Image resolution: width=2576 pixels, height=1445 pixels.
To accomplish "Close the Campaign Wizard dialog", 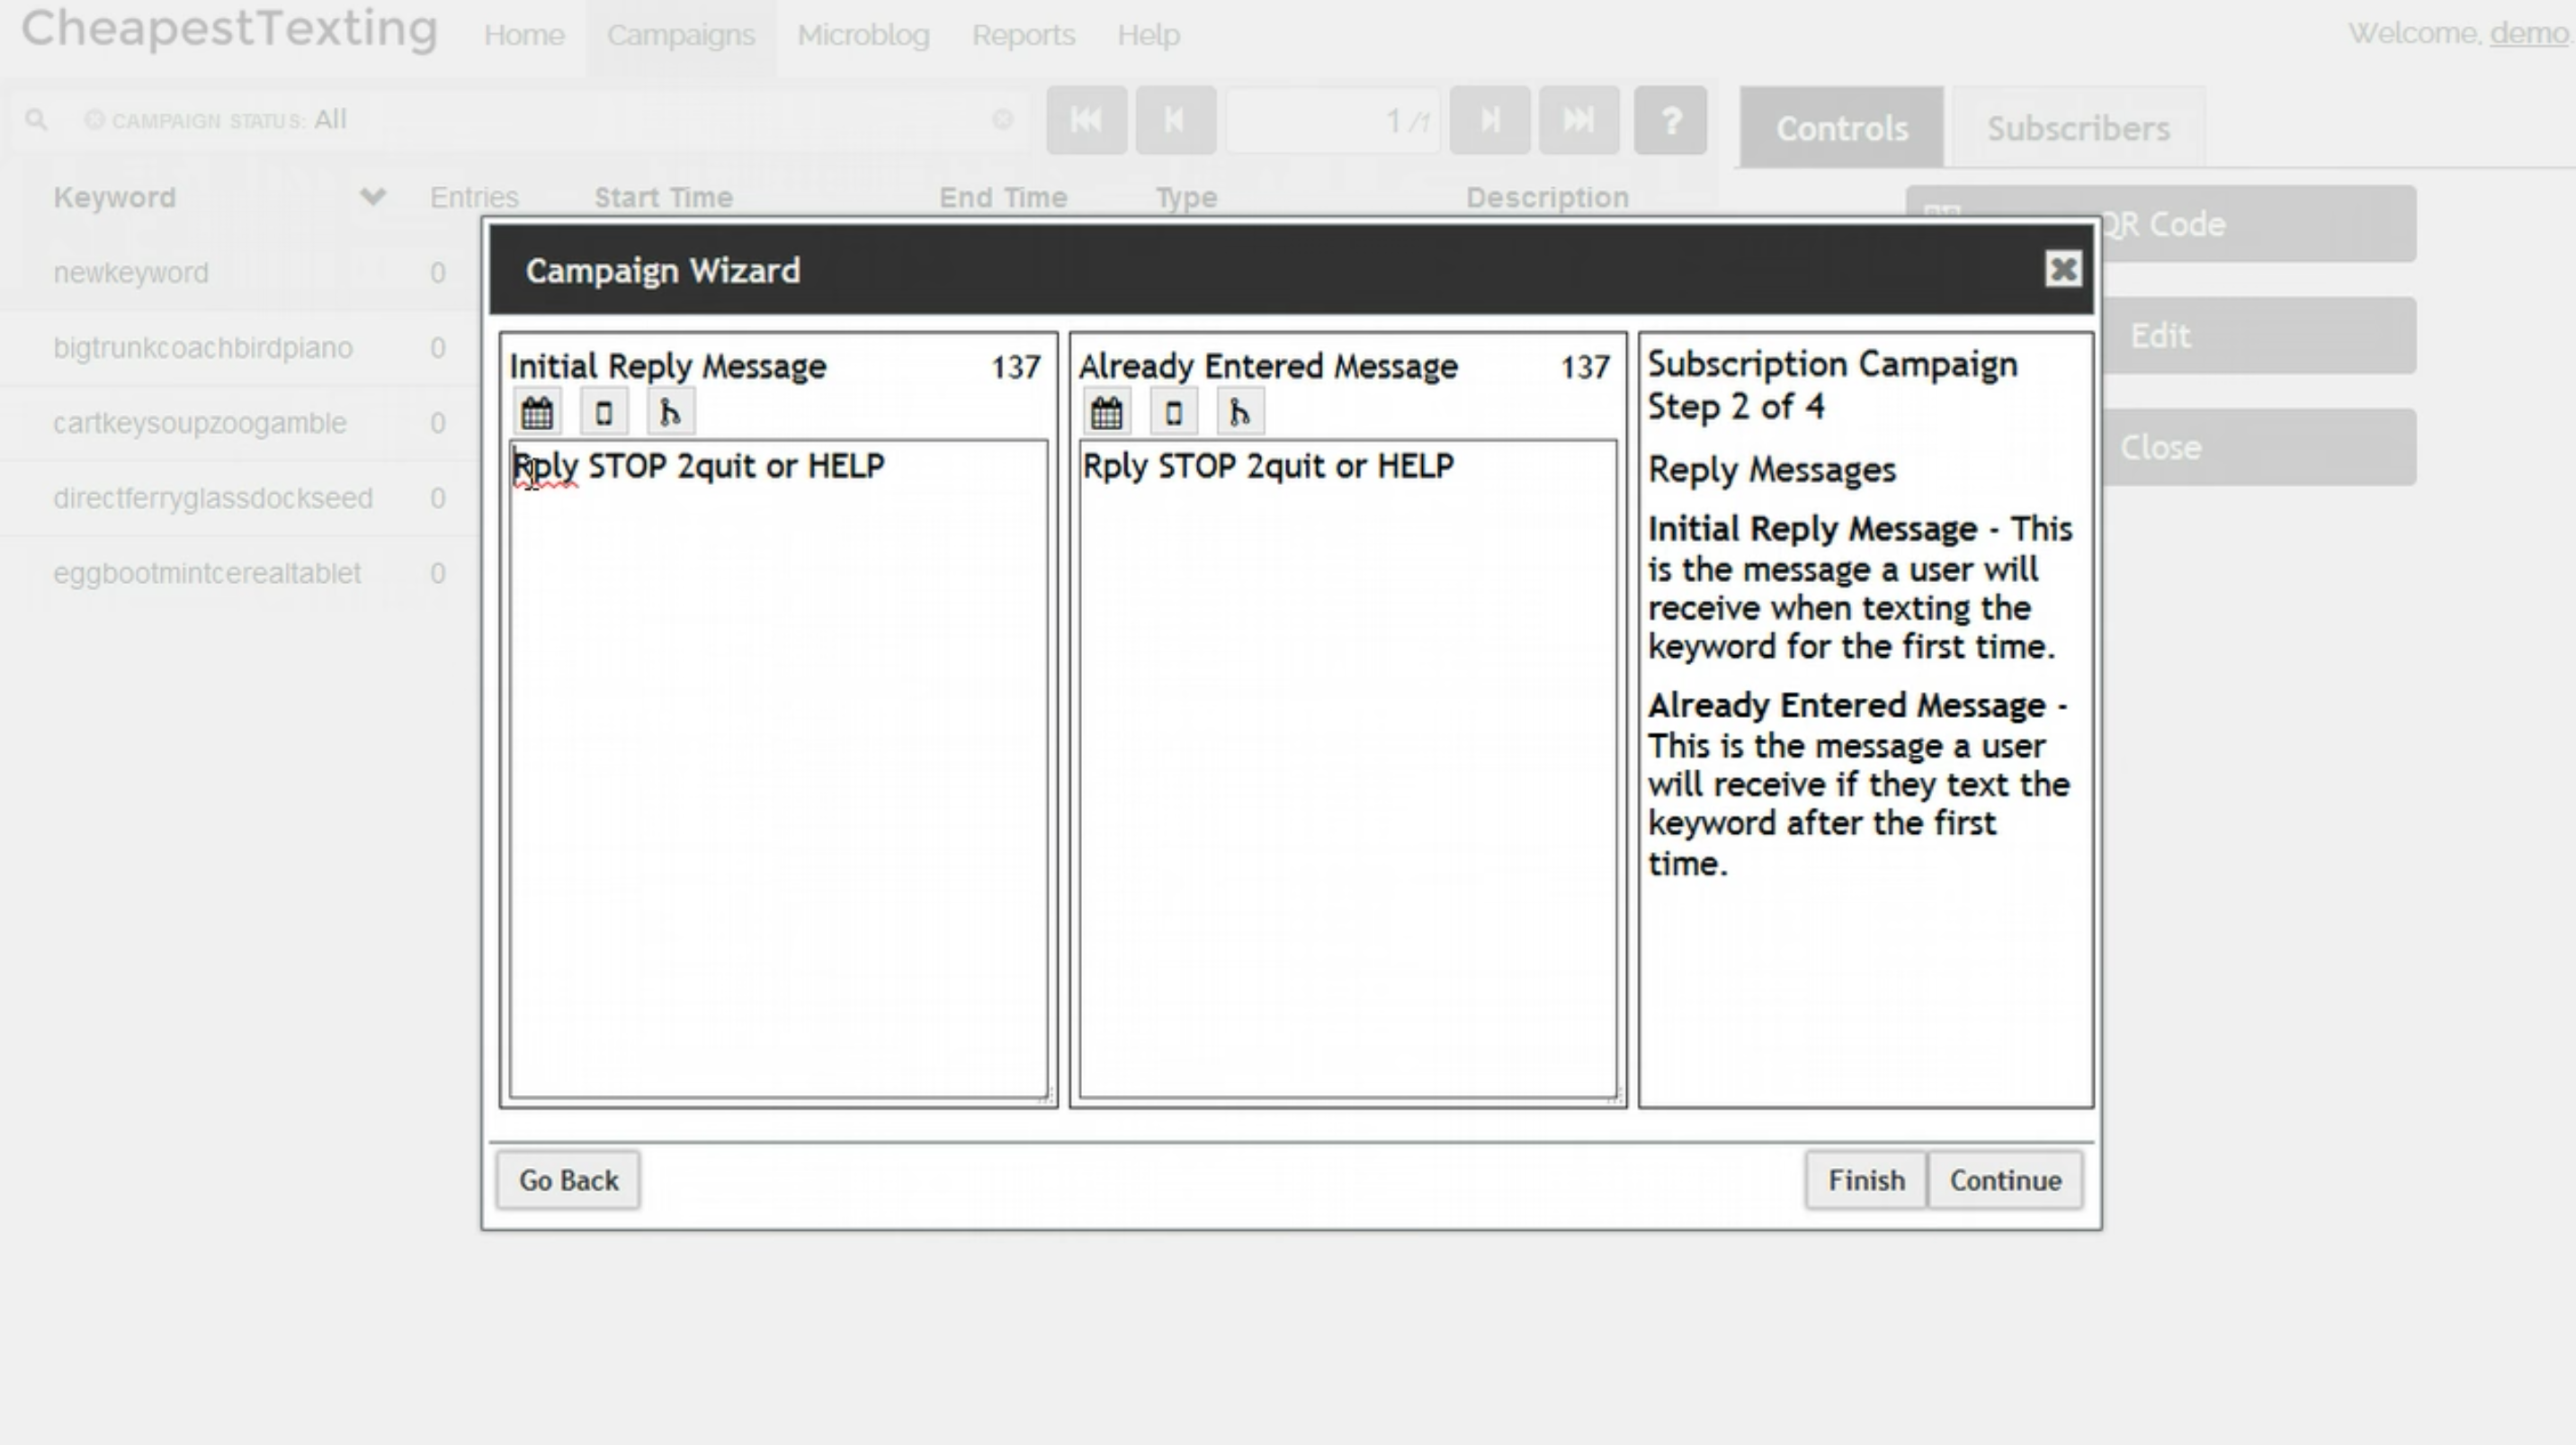I will [x=2062, y=269].
